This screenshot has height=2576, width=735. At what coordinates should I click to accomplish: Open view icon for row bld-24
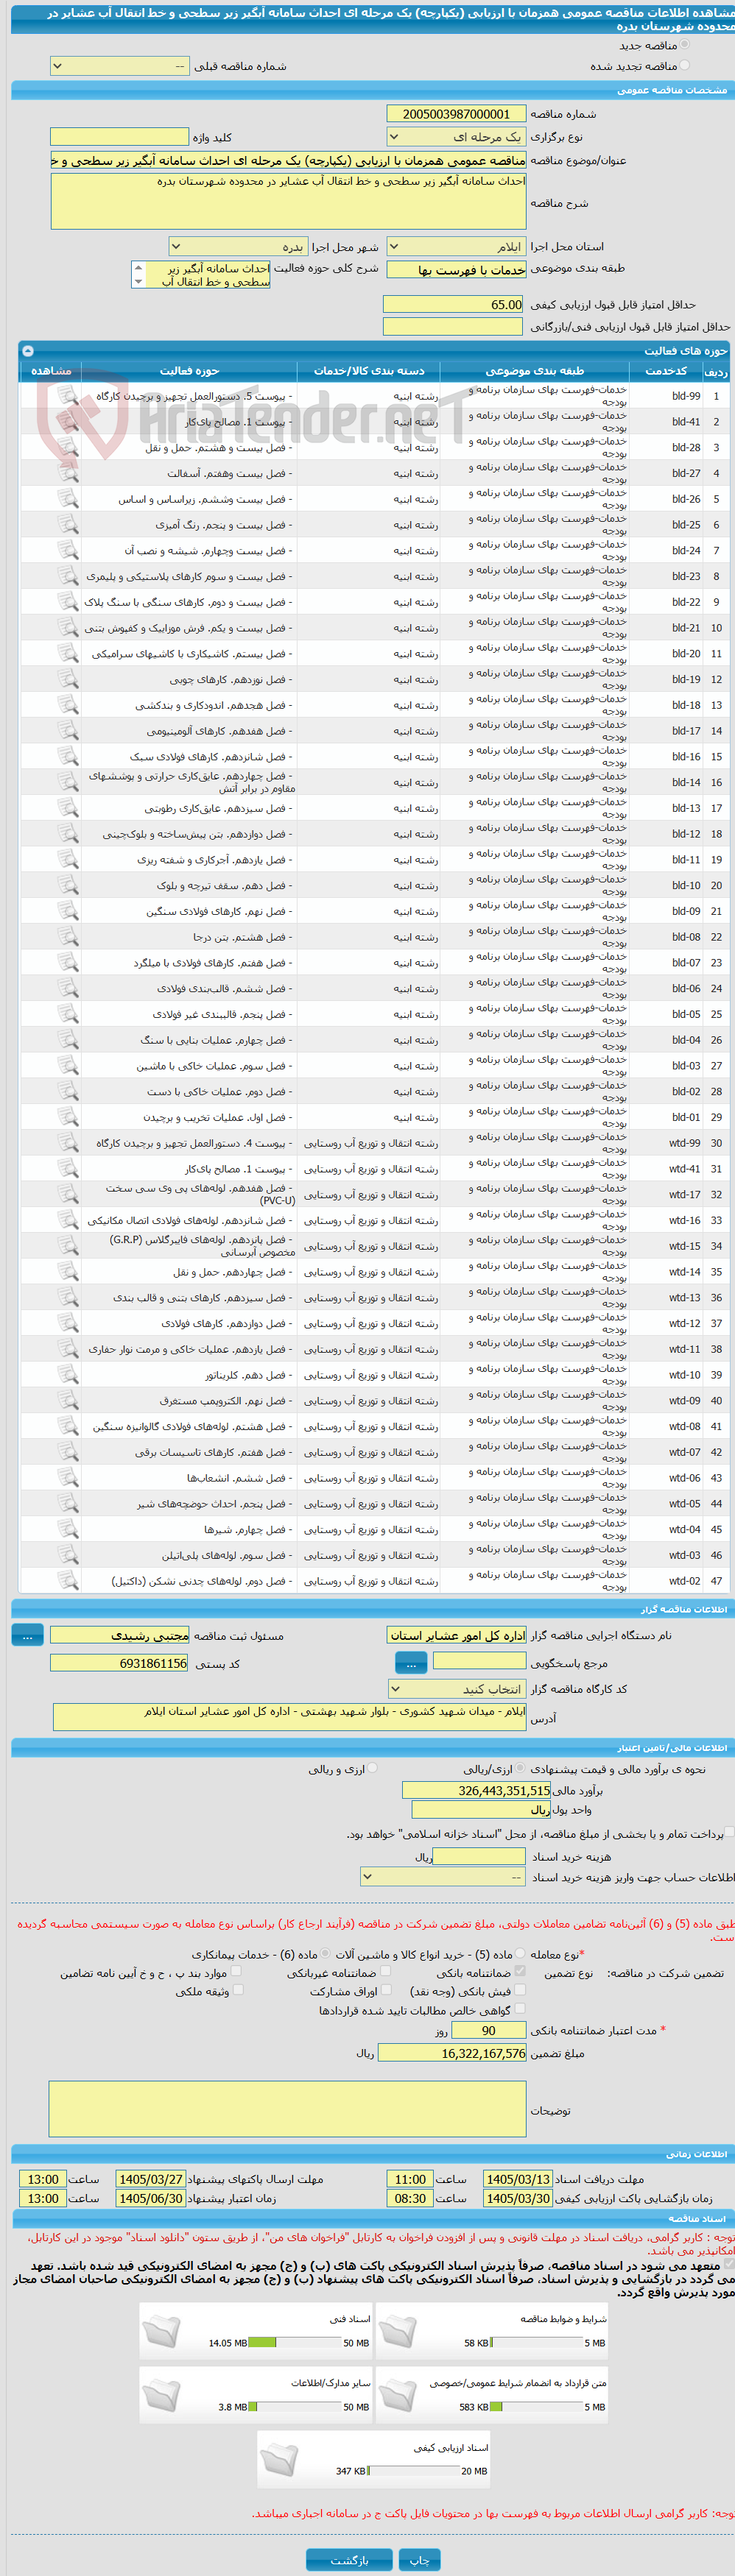(x=67, y=551)
